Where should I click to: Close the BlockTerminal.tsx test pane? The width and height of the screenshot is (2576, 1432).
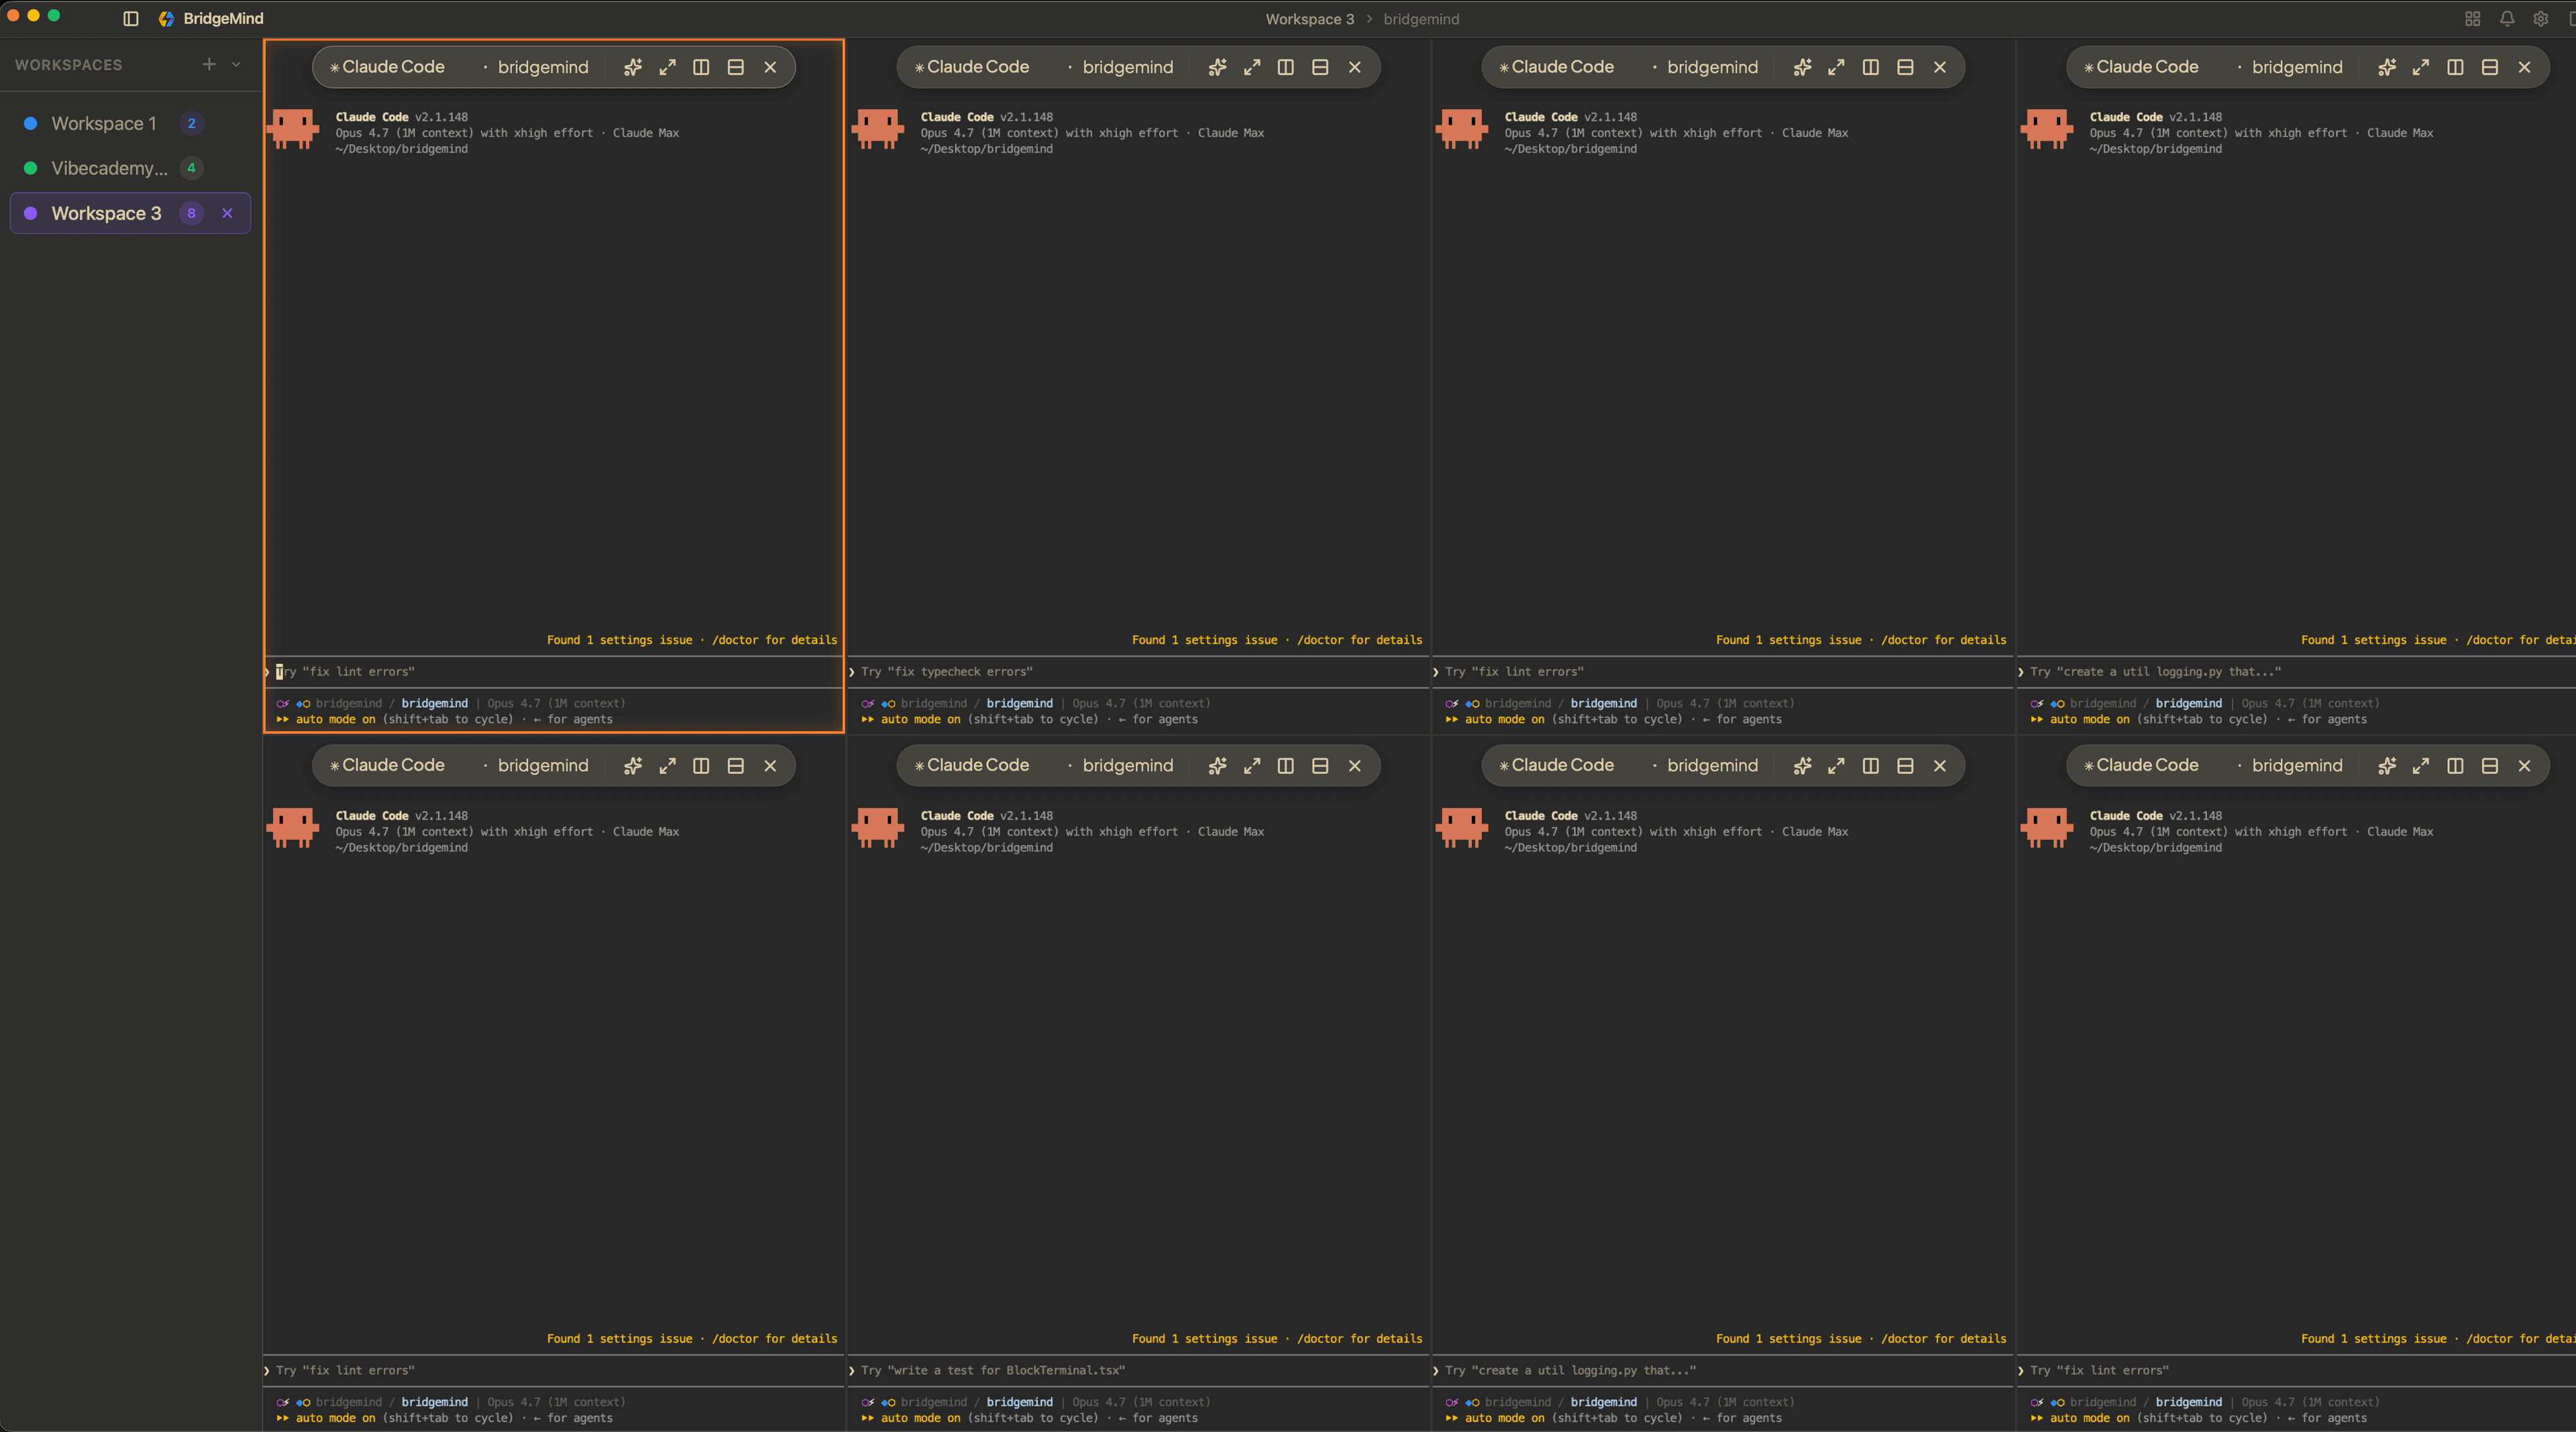[x=1355, y=766]
